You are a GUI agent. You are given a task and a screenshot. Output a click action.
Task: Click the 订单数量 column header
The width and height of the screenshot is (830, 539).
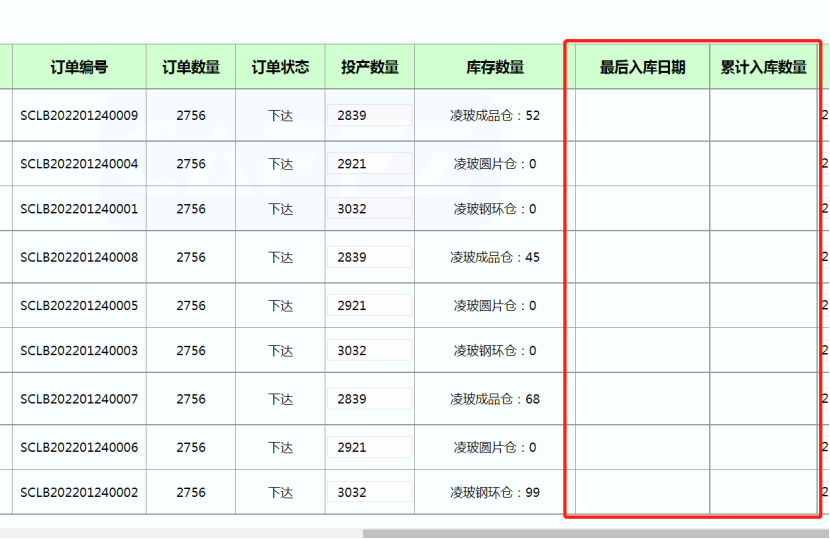pyautogui.click(x=191, y=67)
